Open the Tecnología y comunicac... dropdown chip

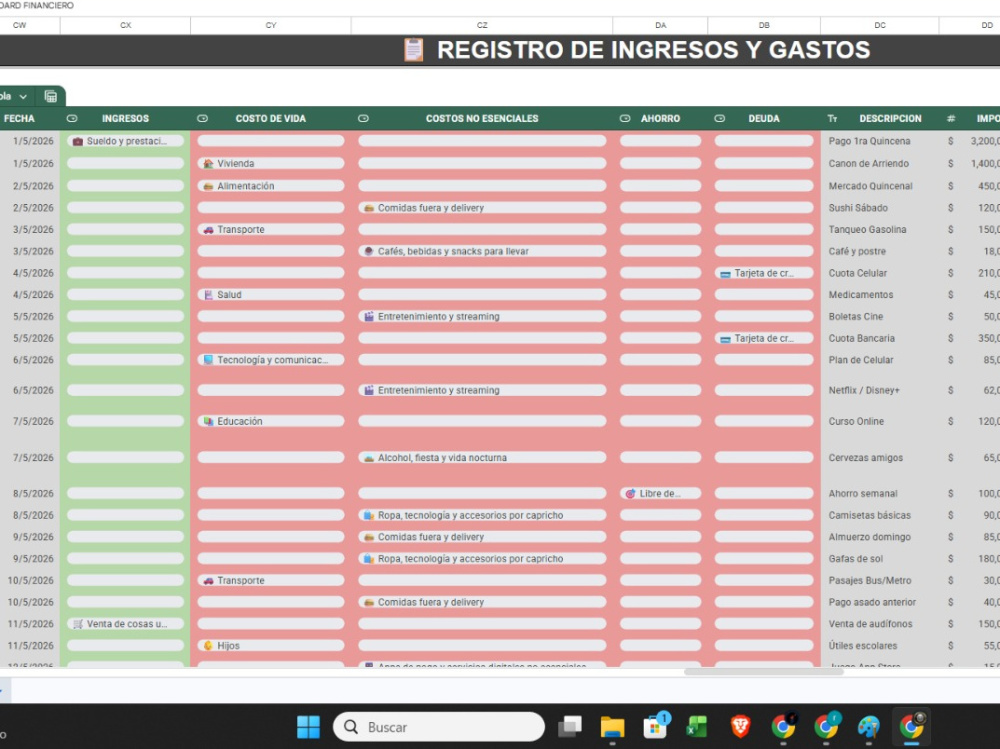(x=270, y=360)
